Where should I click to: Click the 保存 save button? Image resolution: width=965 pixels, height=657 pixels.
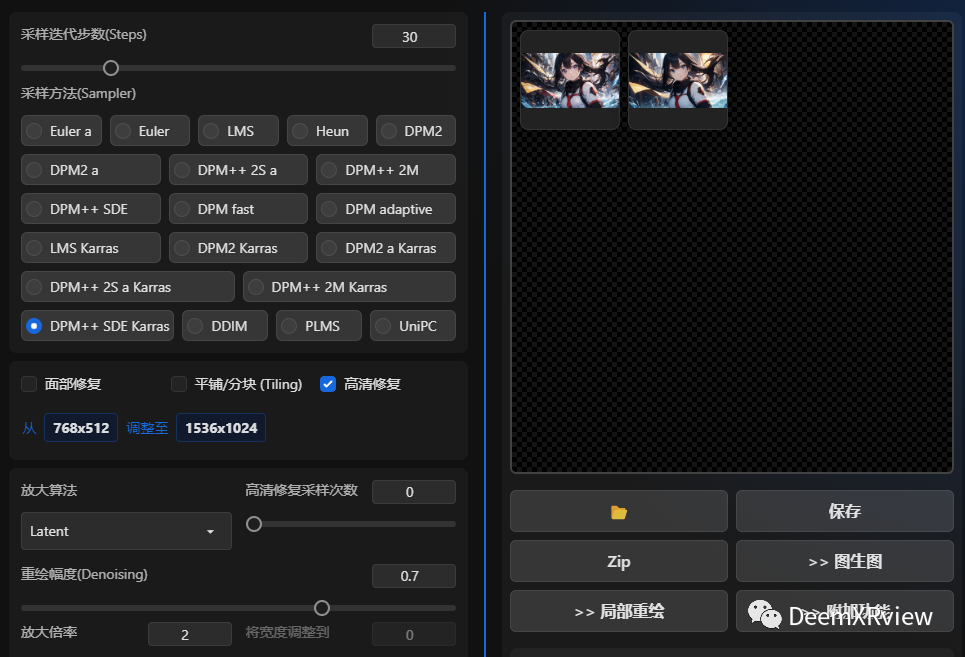coord(844,511)
